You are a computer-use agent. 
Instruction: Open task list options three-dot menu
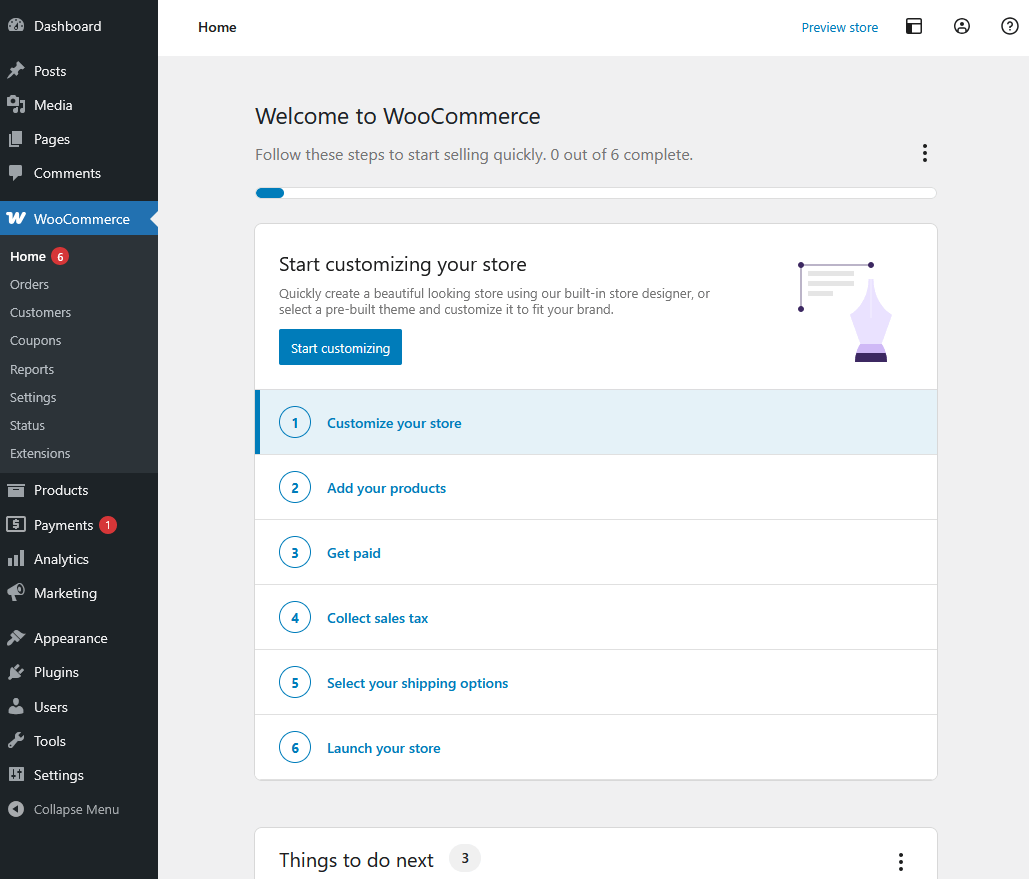pos(925,154)
